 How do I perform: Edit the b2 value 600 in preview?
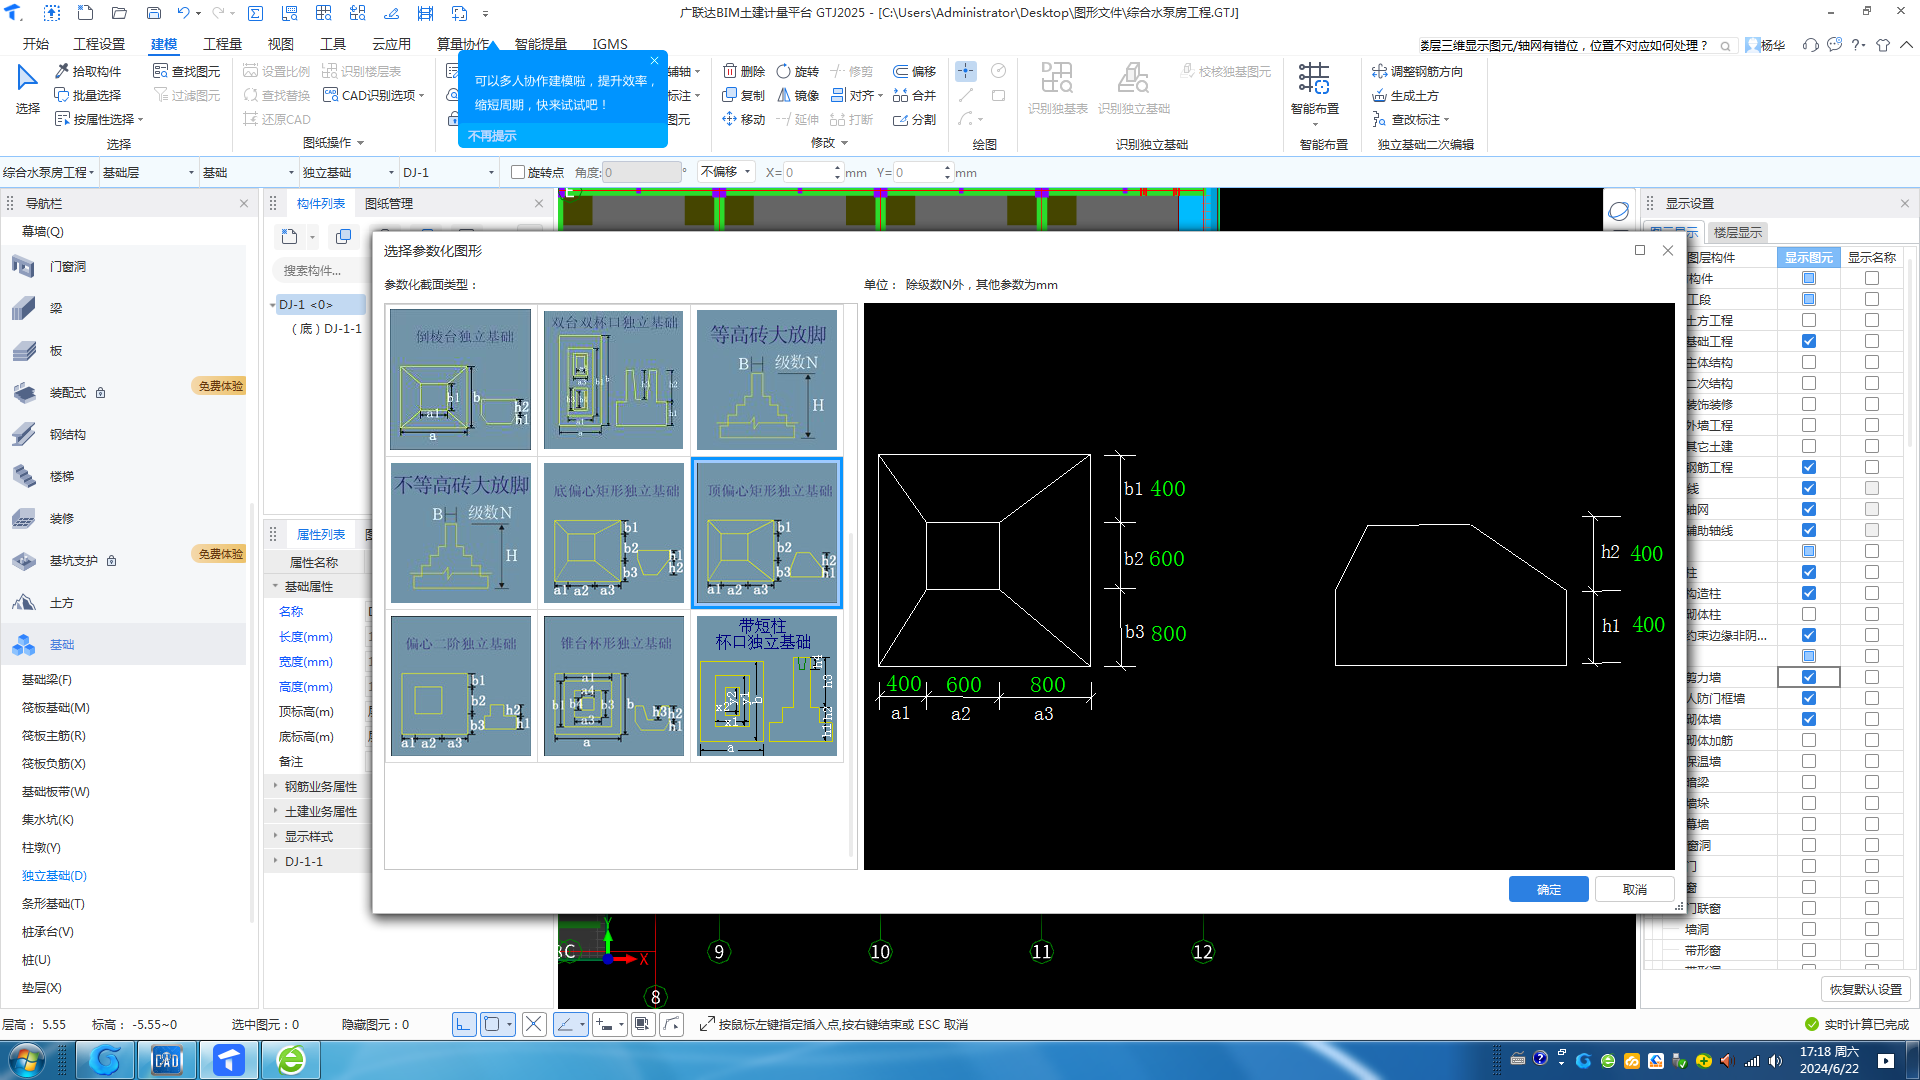(1166, 559)
